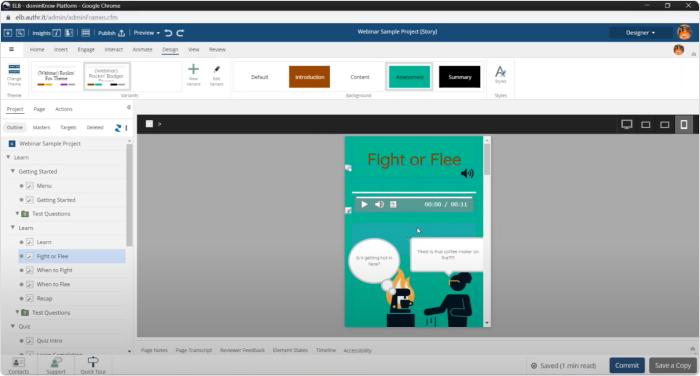The width and height of the screenshot is (700, 376).
Task: Toggle the checkbox for When to Fight
Action: pyautogui.click(x=30, y=270)
